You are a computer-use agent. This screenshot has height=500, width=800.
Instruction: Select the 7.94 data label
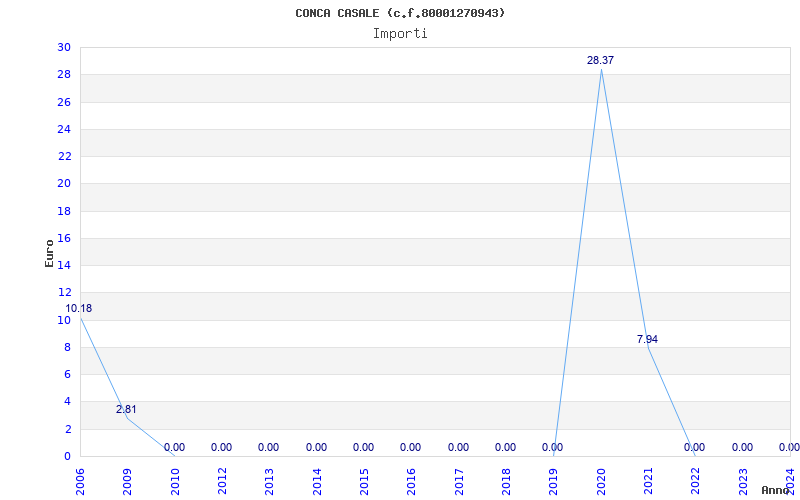tap(647, 339)
